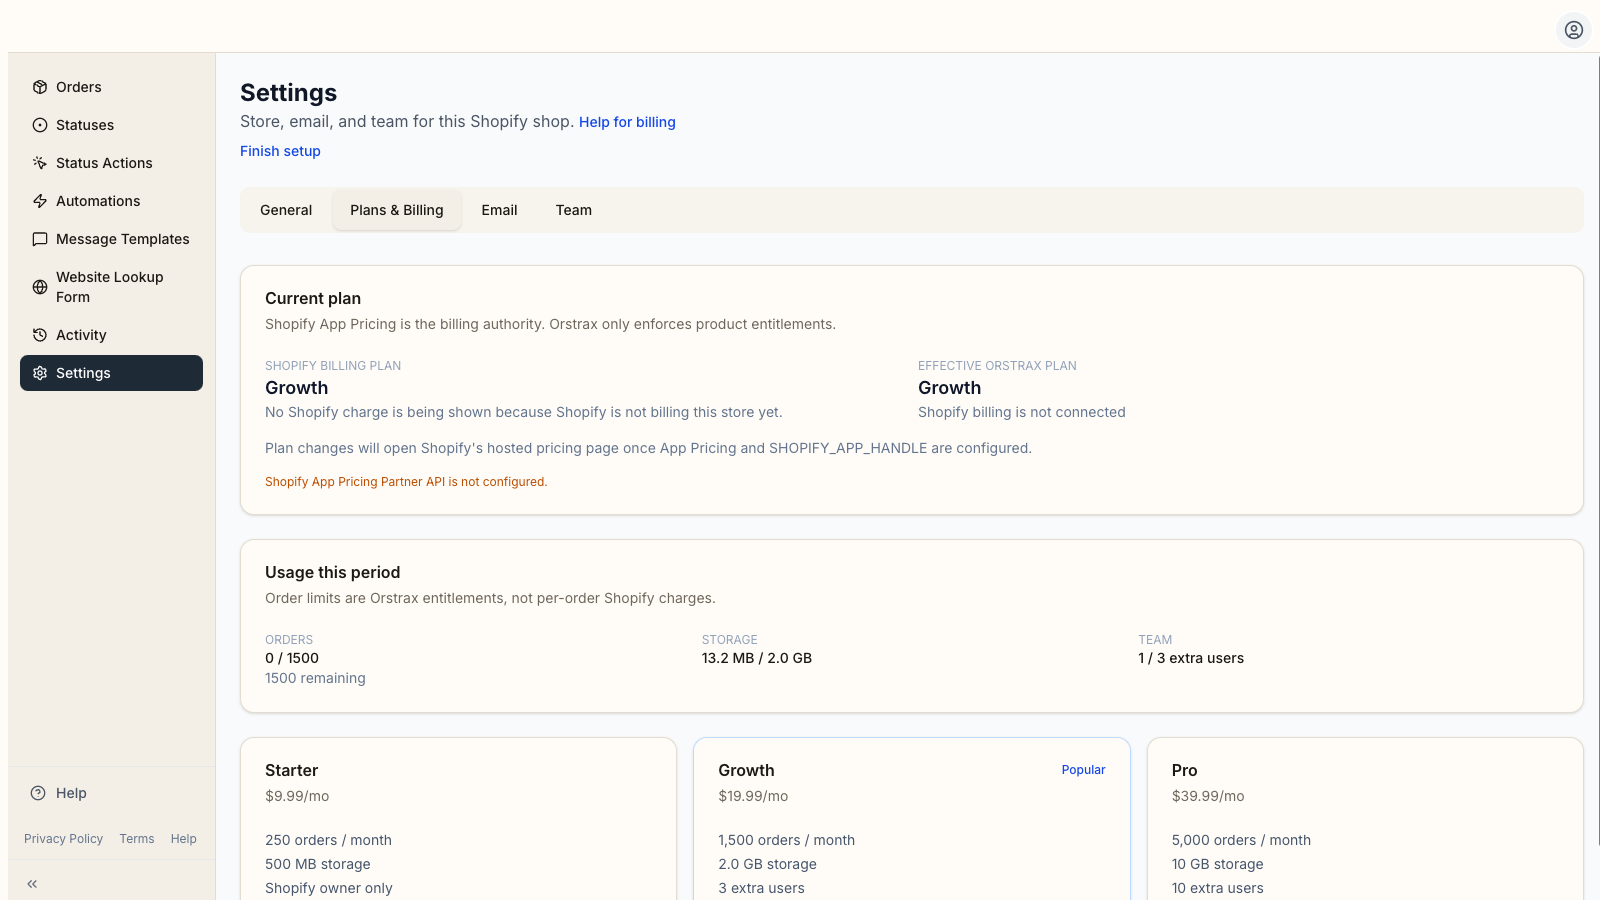1600x900 pixels.
Task: Switch to the Email tab
Action: pos(499,210)
